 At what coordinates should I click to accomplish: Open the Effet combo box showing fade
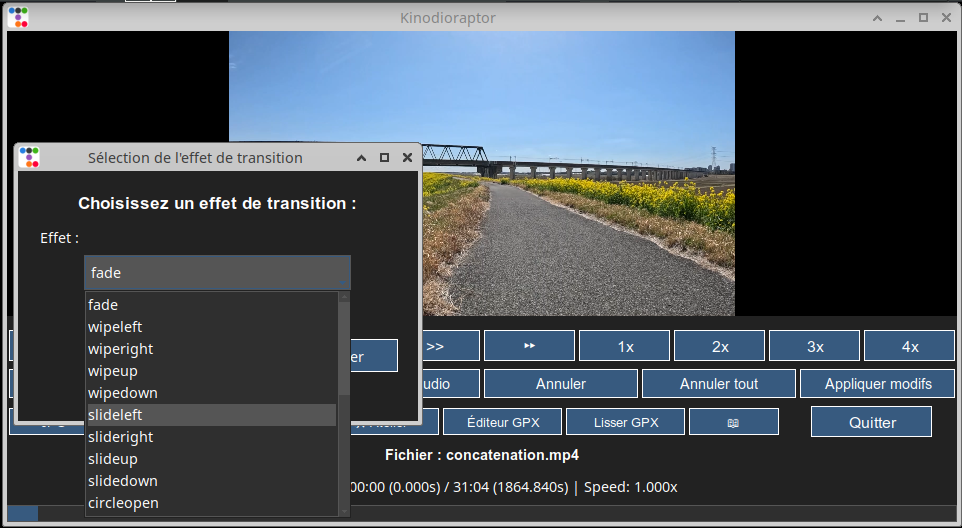pyautogui.click(x=217, y=272)
